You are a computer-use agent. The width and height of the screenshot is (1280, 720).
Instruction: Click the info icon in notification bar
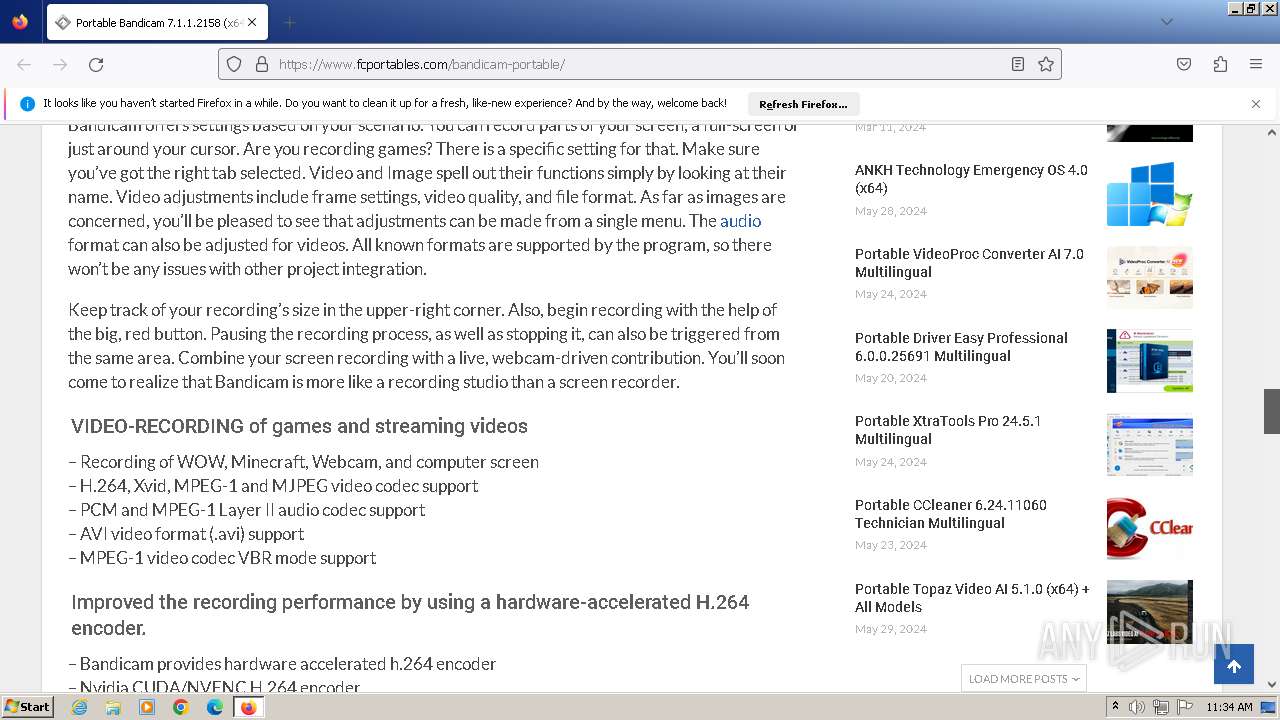pyautogui.click(x=27, y=104)
